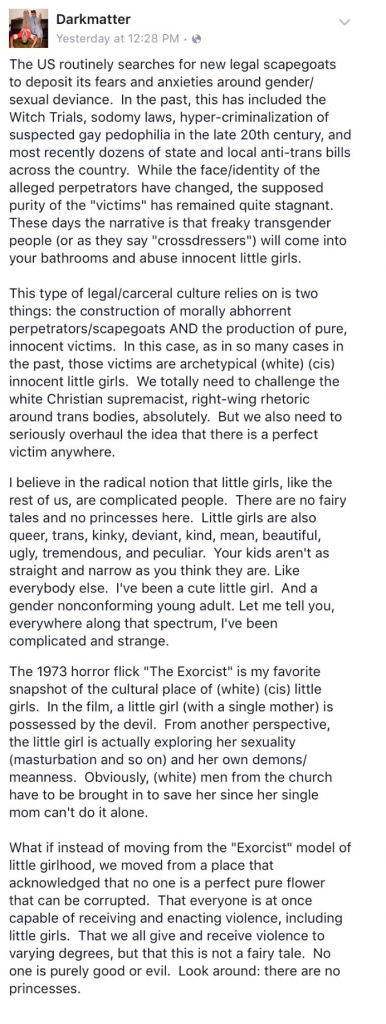Open Darkmatter's profile picture

point(28,29)
